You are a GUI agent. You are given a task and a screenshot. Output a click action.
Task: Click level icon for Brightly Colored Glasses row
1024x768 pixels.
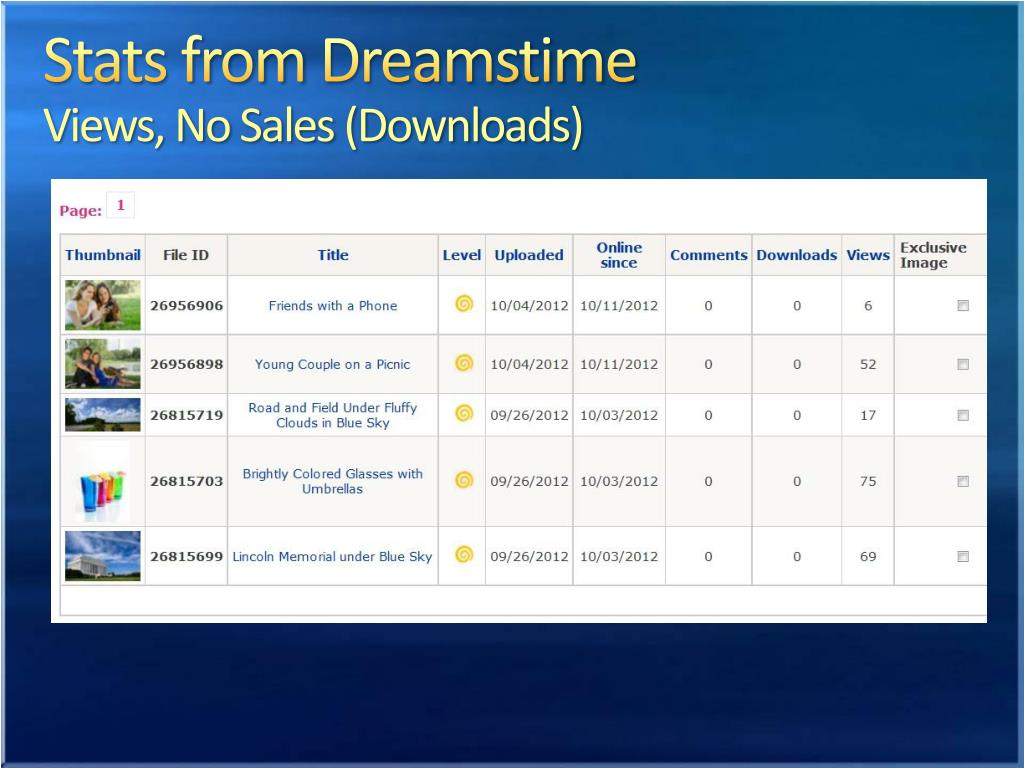pyautogui.click(x=464, y=480)
